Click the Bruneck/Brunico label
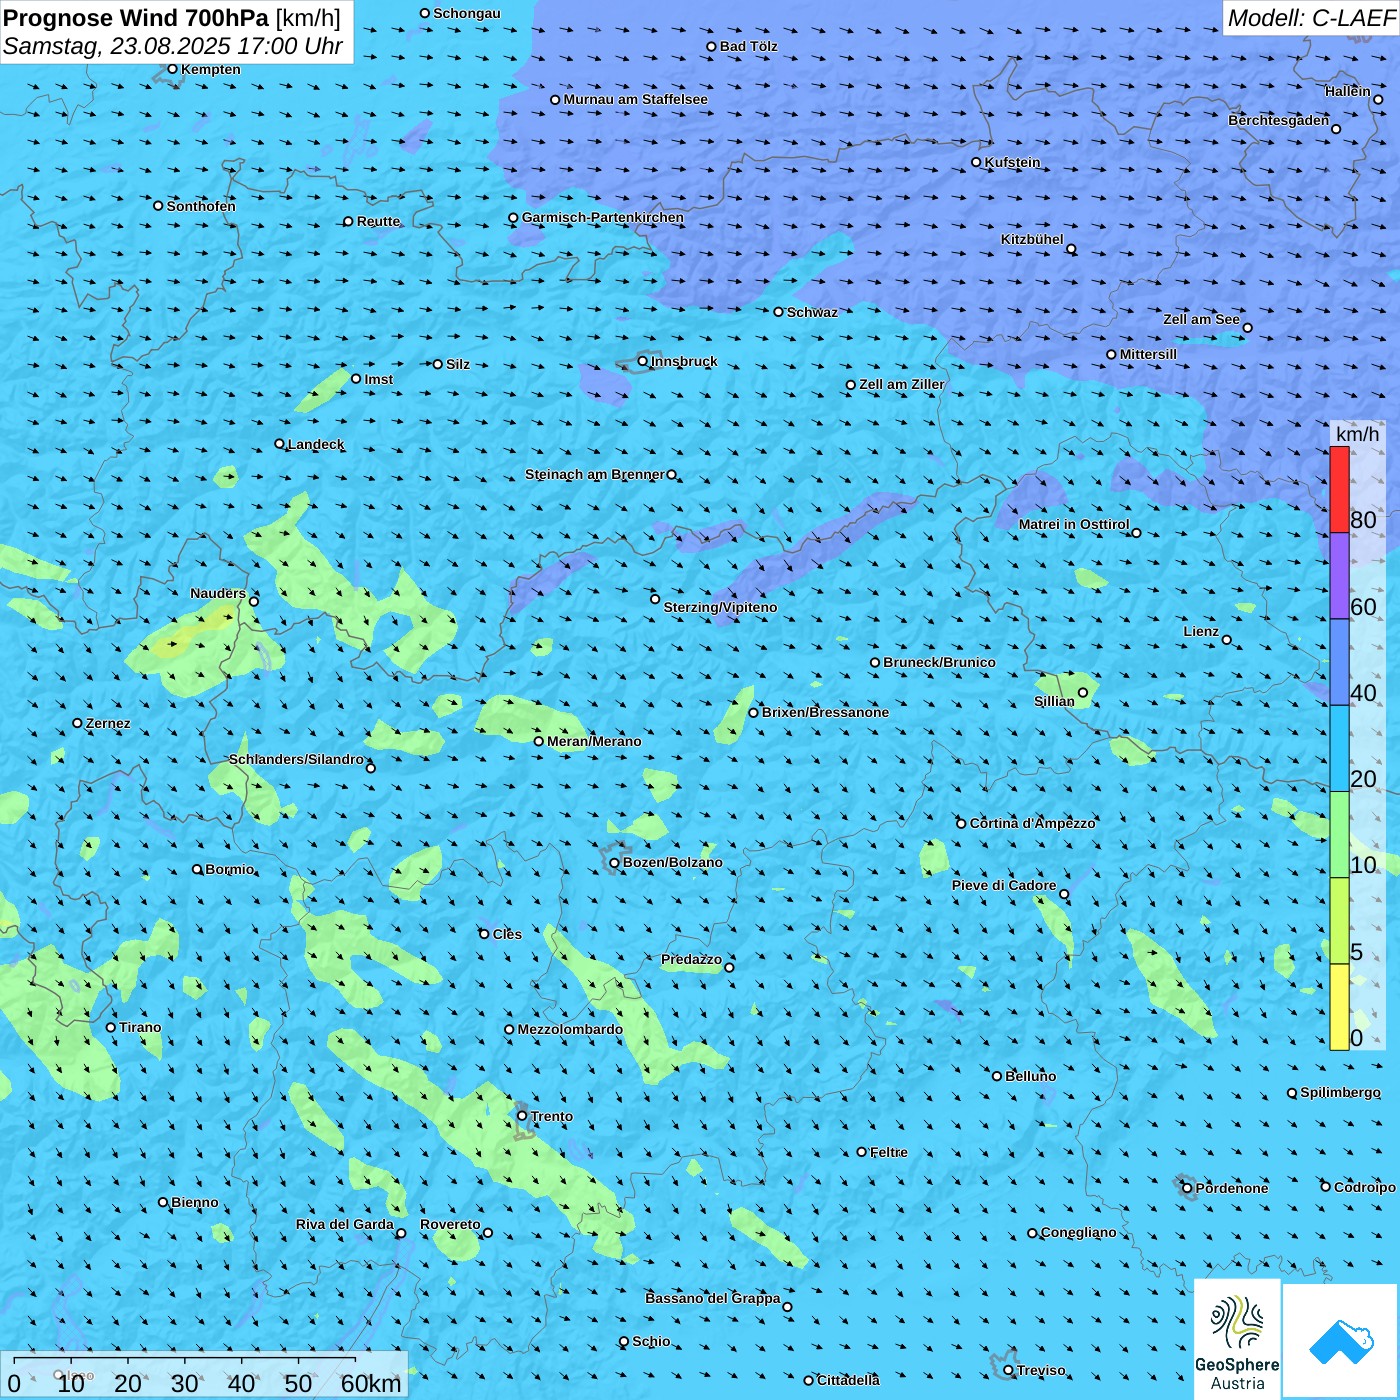The height and width of the screenshot is (1400, 1400). pos(939,662)
